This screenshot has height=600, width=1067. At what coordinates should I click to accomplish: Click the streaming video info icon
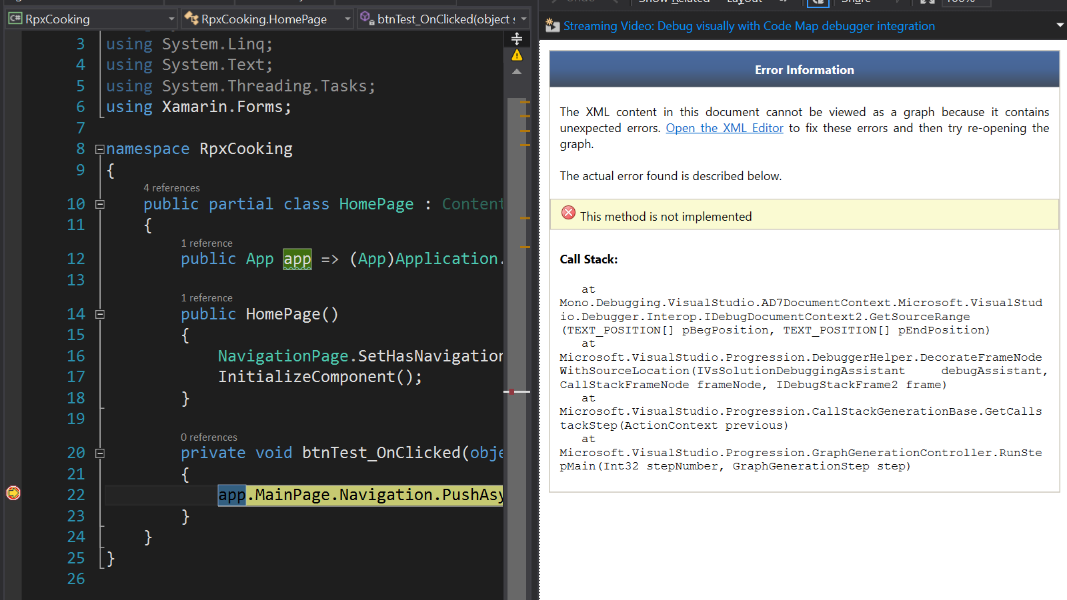[552, 26]
